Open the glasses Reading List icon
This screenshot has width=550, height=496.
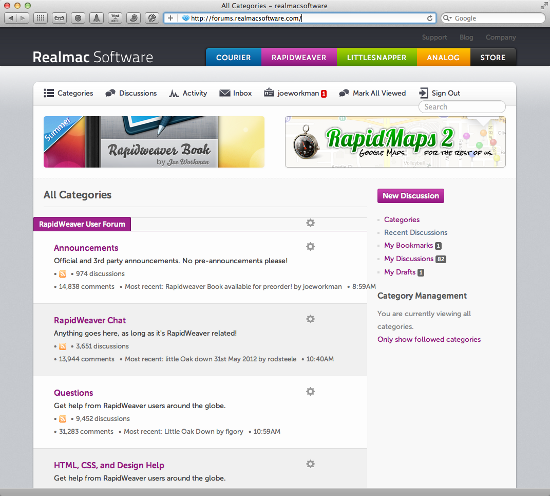[x=59, y=18]
